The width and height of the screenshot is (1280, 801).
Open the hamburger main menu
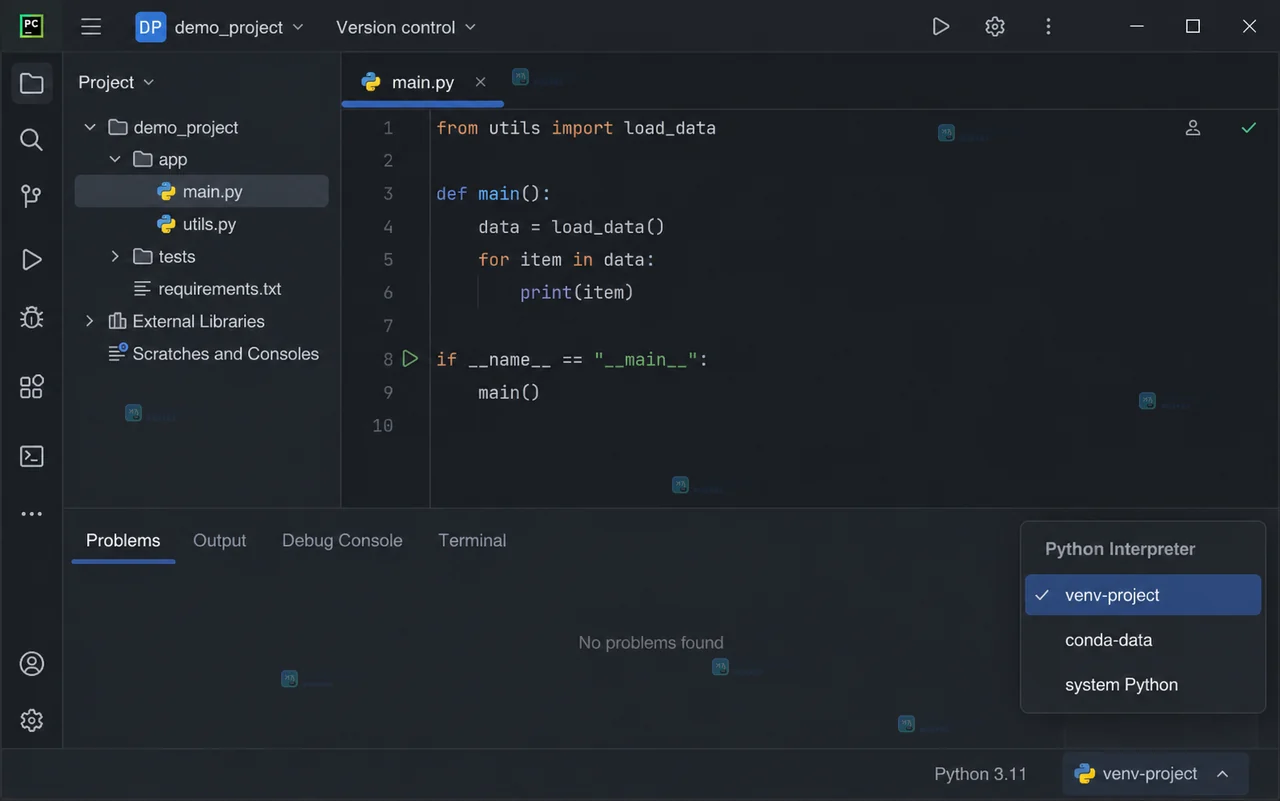coord(91,27)
